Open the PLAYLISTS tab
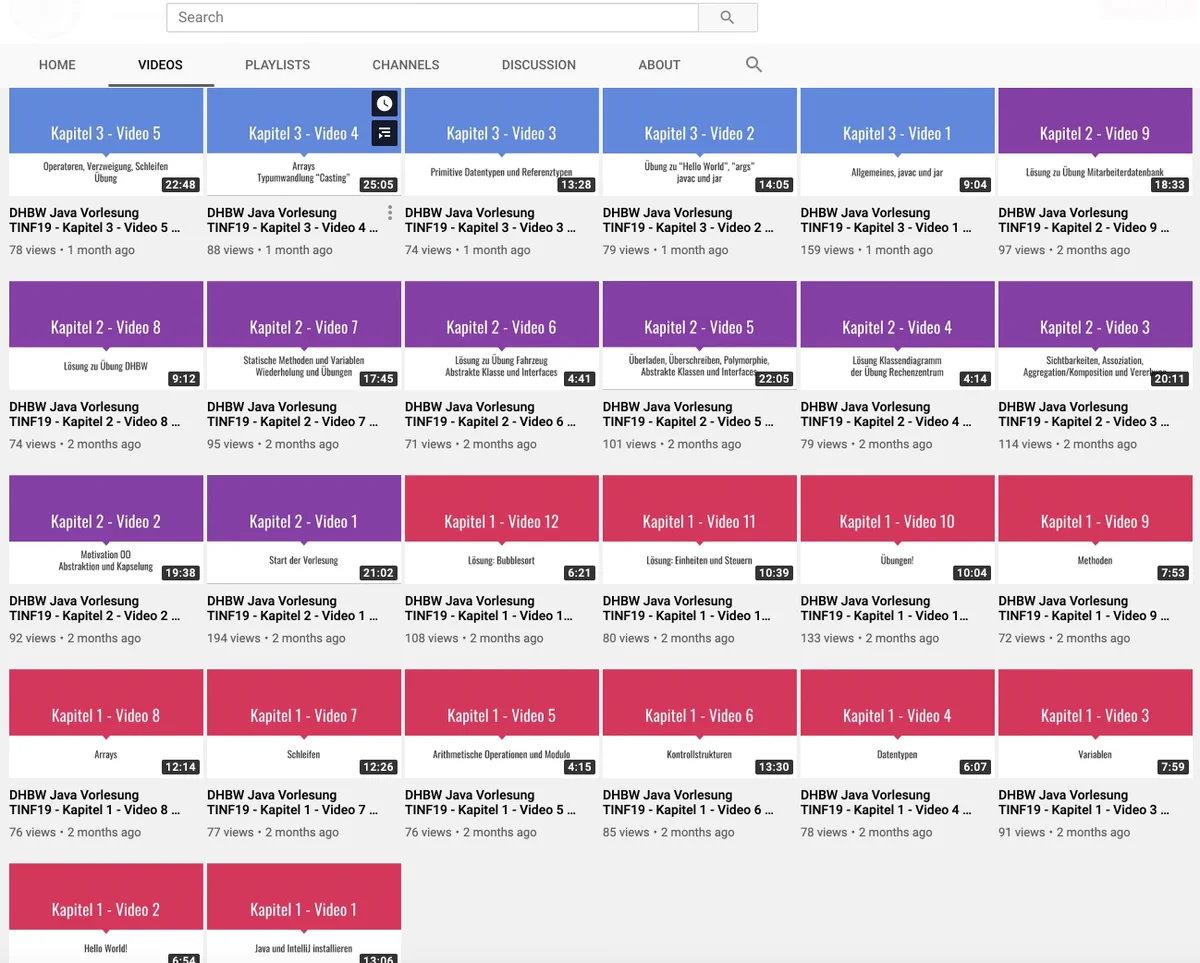 (x=277, y=64)
